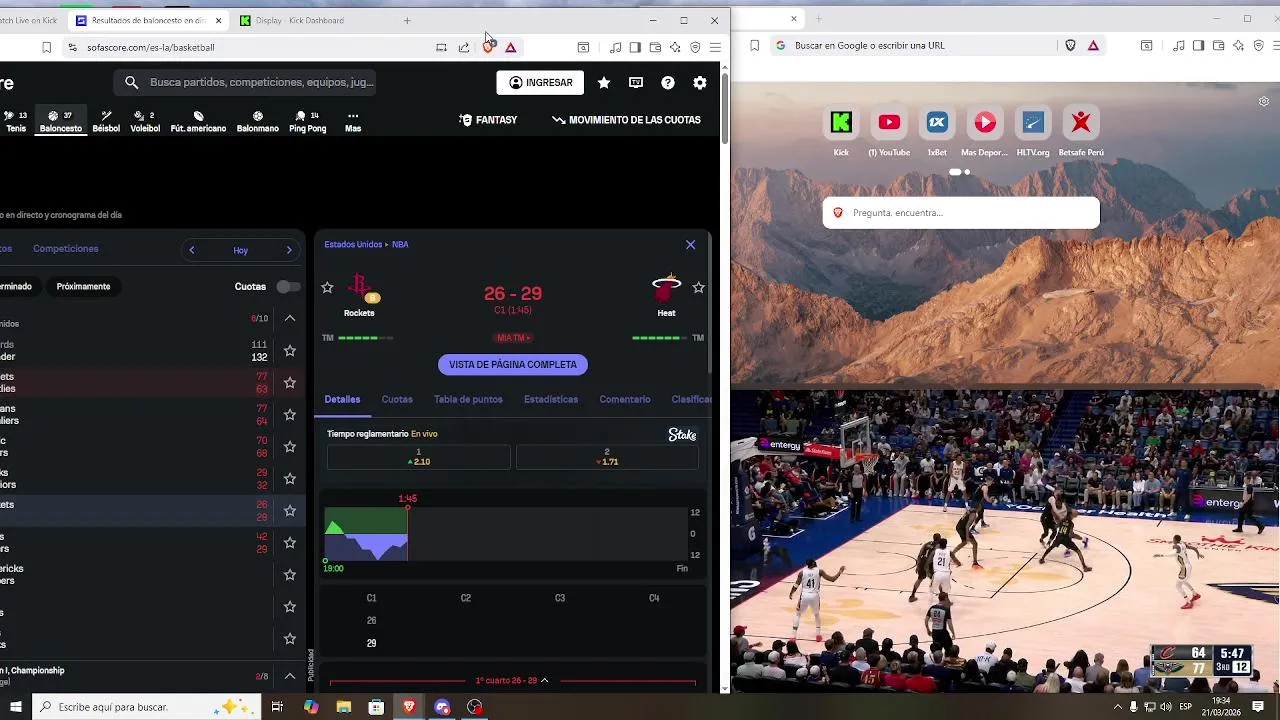
Task: Open the Mas sports dropdown
Action: click(353, 121)
